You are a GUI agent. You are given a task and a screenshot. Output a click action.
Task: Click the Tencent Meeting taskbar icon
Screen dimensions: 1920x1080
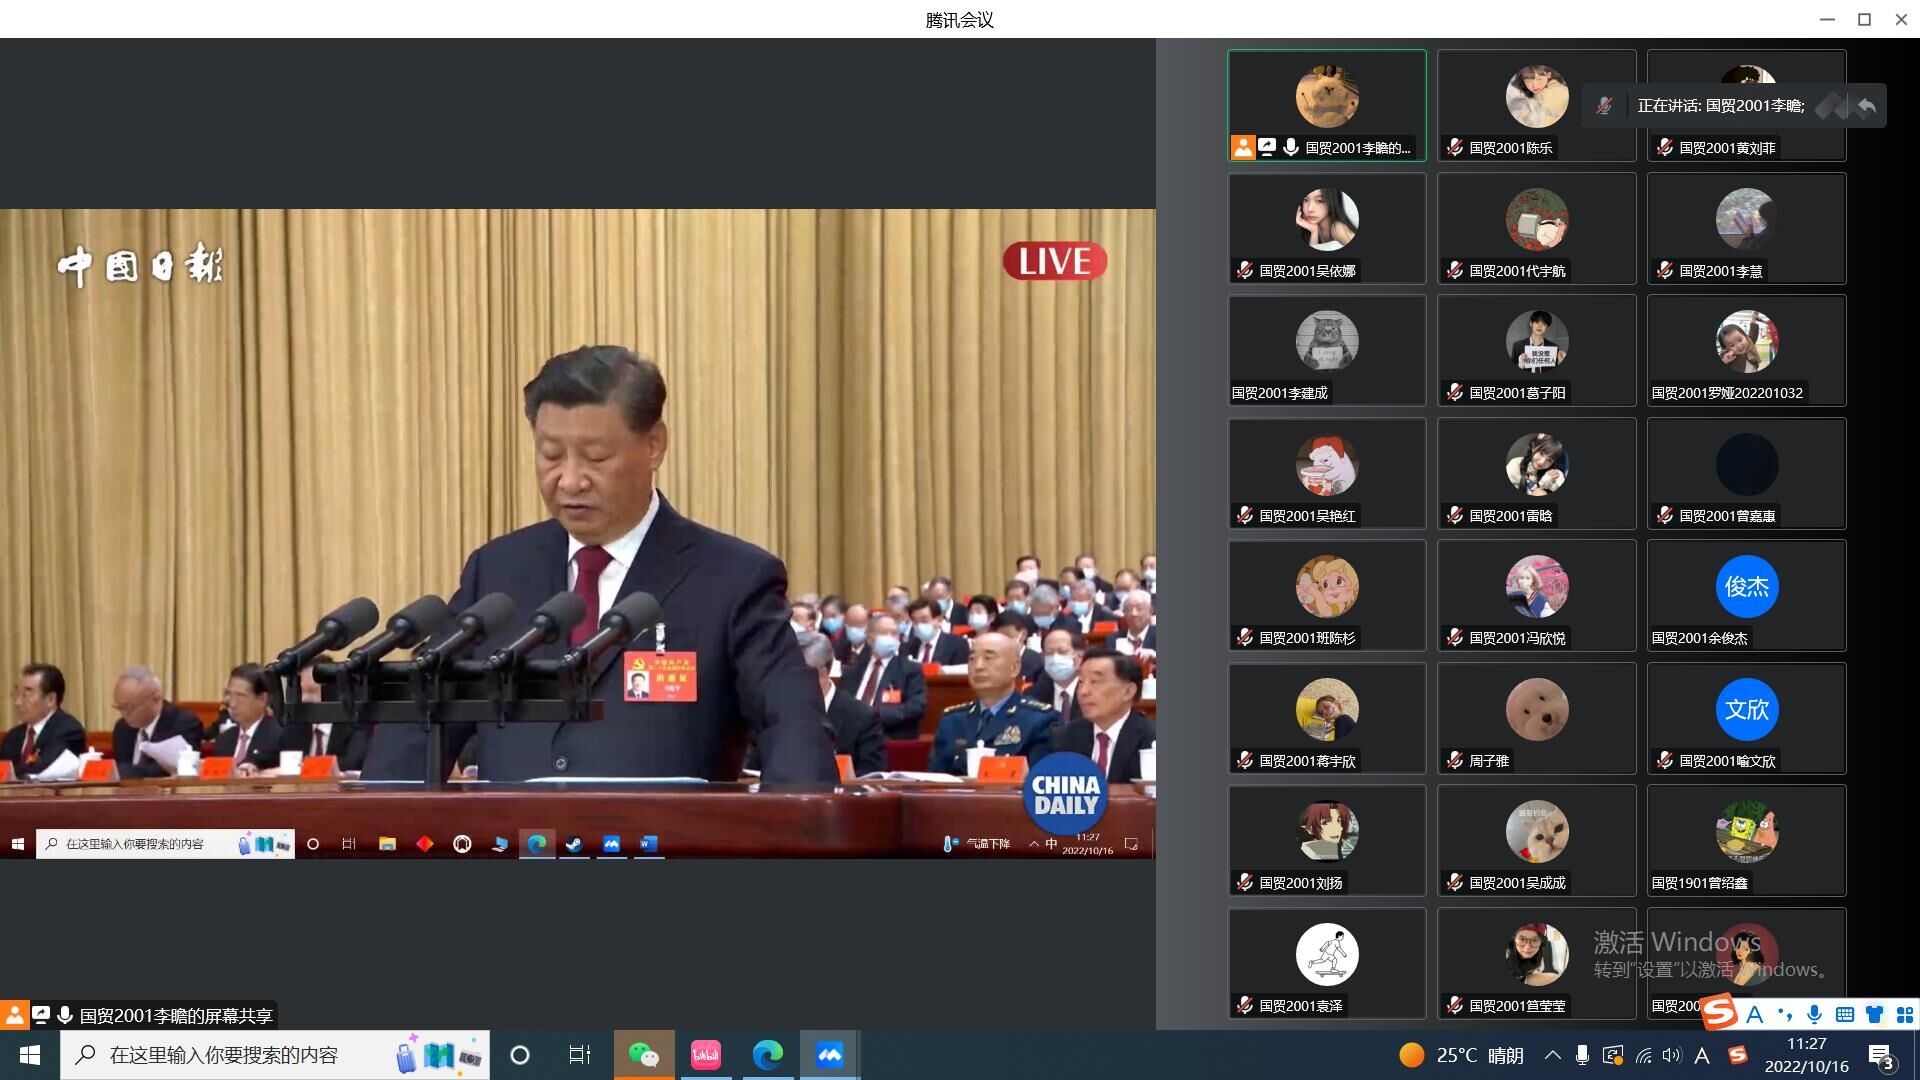(829, 1055)
